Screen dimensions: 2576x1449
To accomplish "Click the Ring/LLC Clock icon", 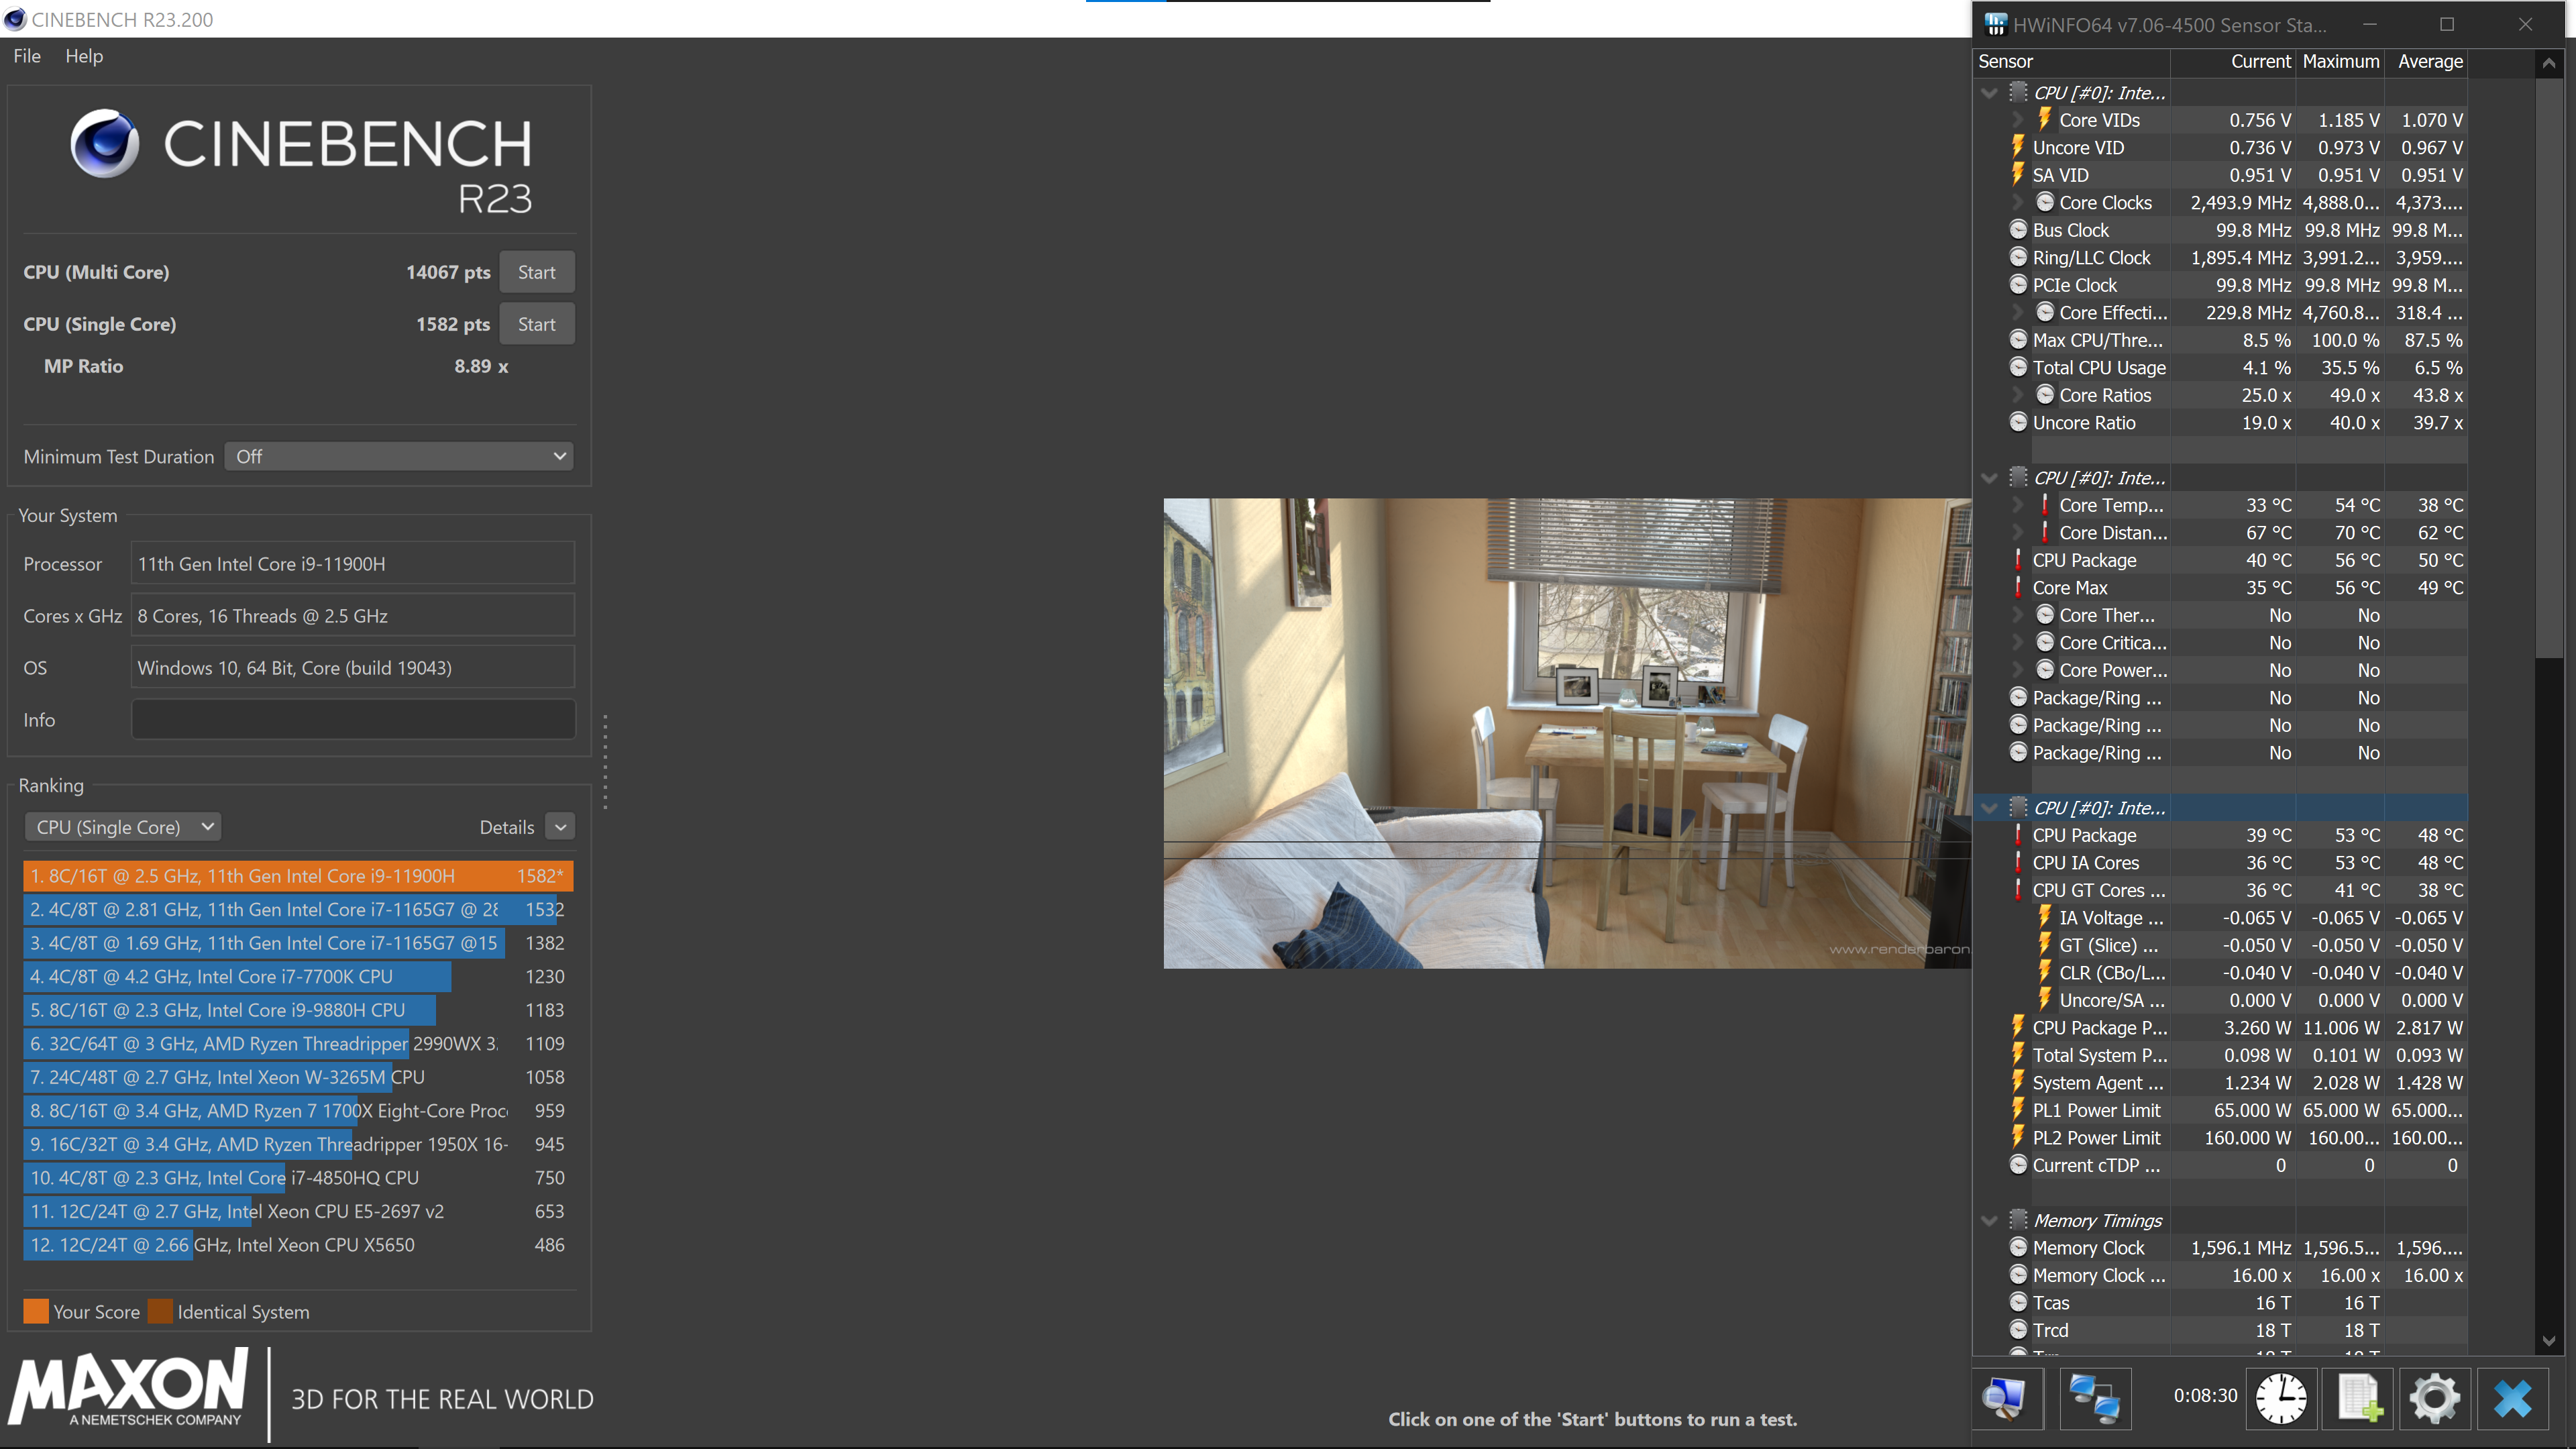I will (2018, 258).
